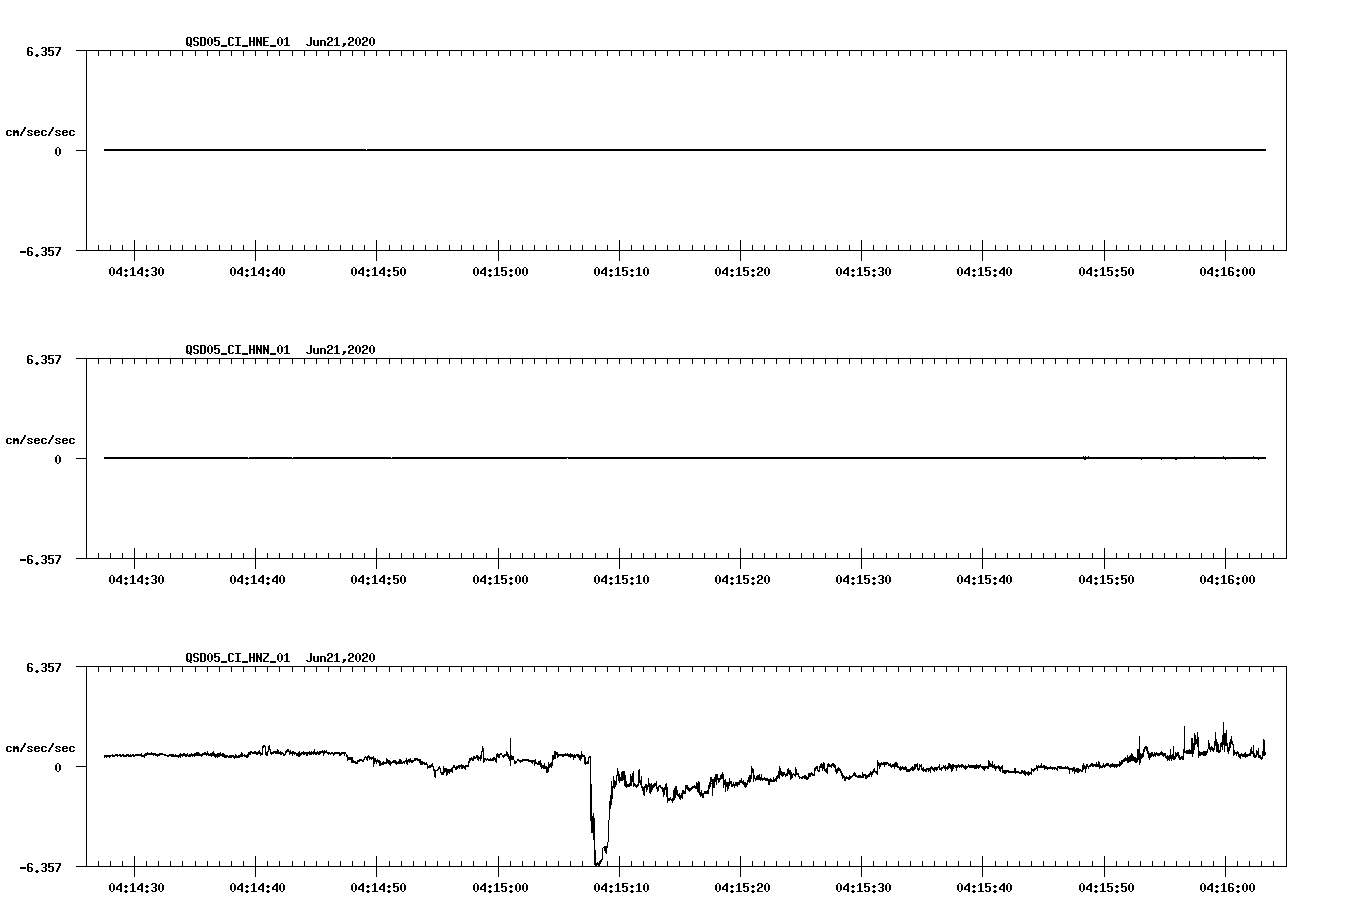Click the 0 axis value of HNN plot
1358x924 pixels.
(x=58, y=460)
